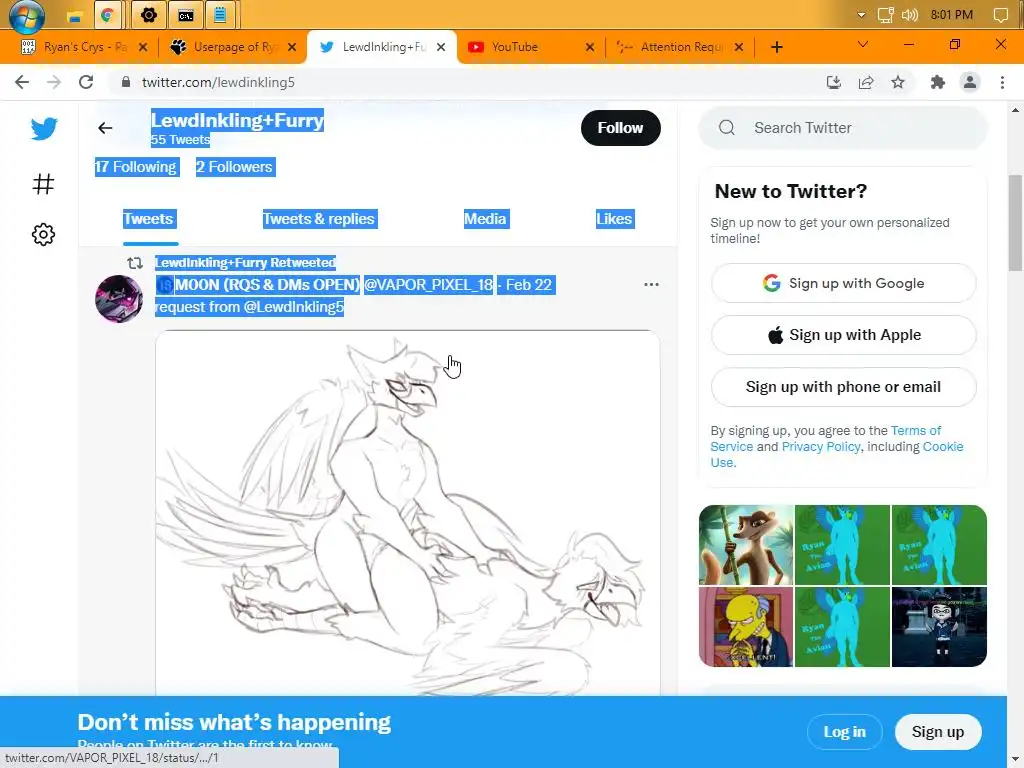
Task: Open the tab search dropdown chevron
Action: pos(863,44)
